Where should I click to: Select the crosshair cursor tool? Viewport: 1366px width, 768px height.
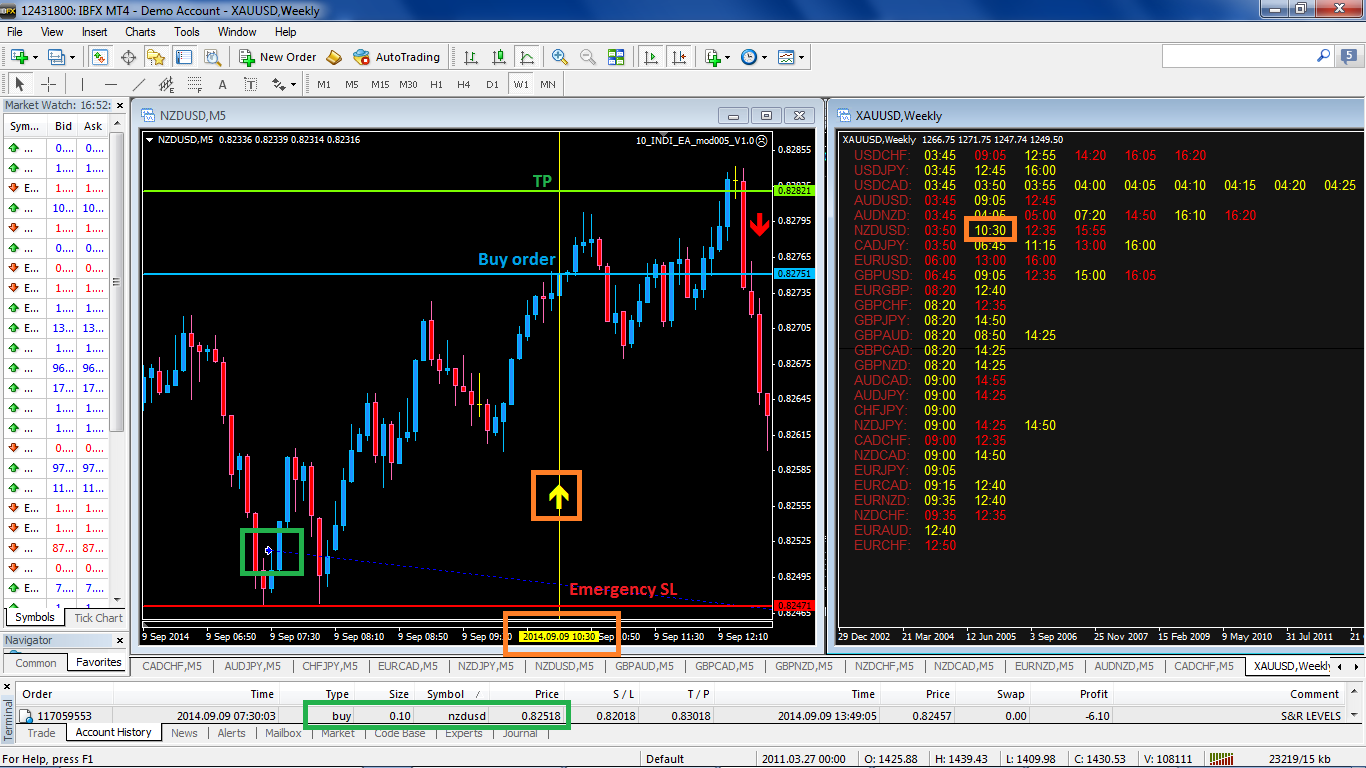tap(48, 84)
